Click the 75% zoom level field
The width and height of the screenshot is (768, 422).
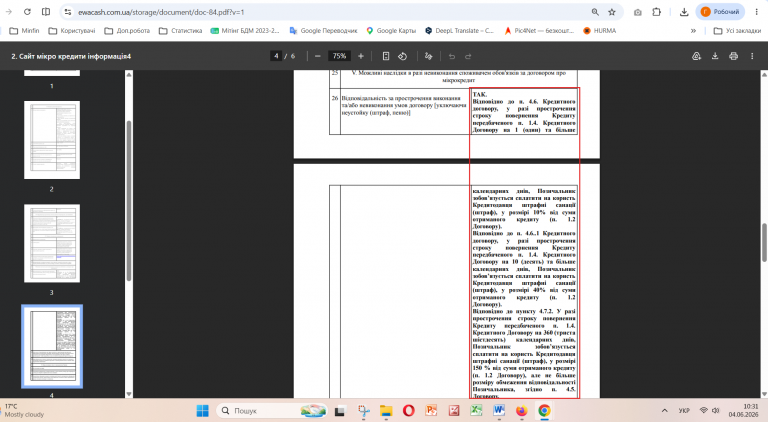coord(339,56)
